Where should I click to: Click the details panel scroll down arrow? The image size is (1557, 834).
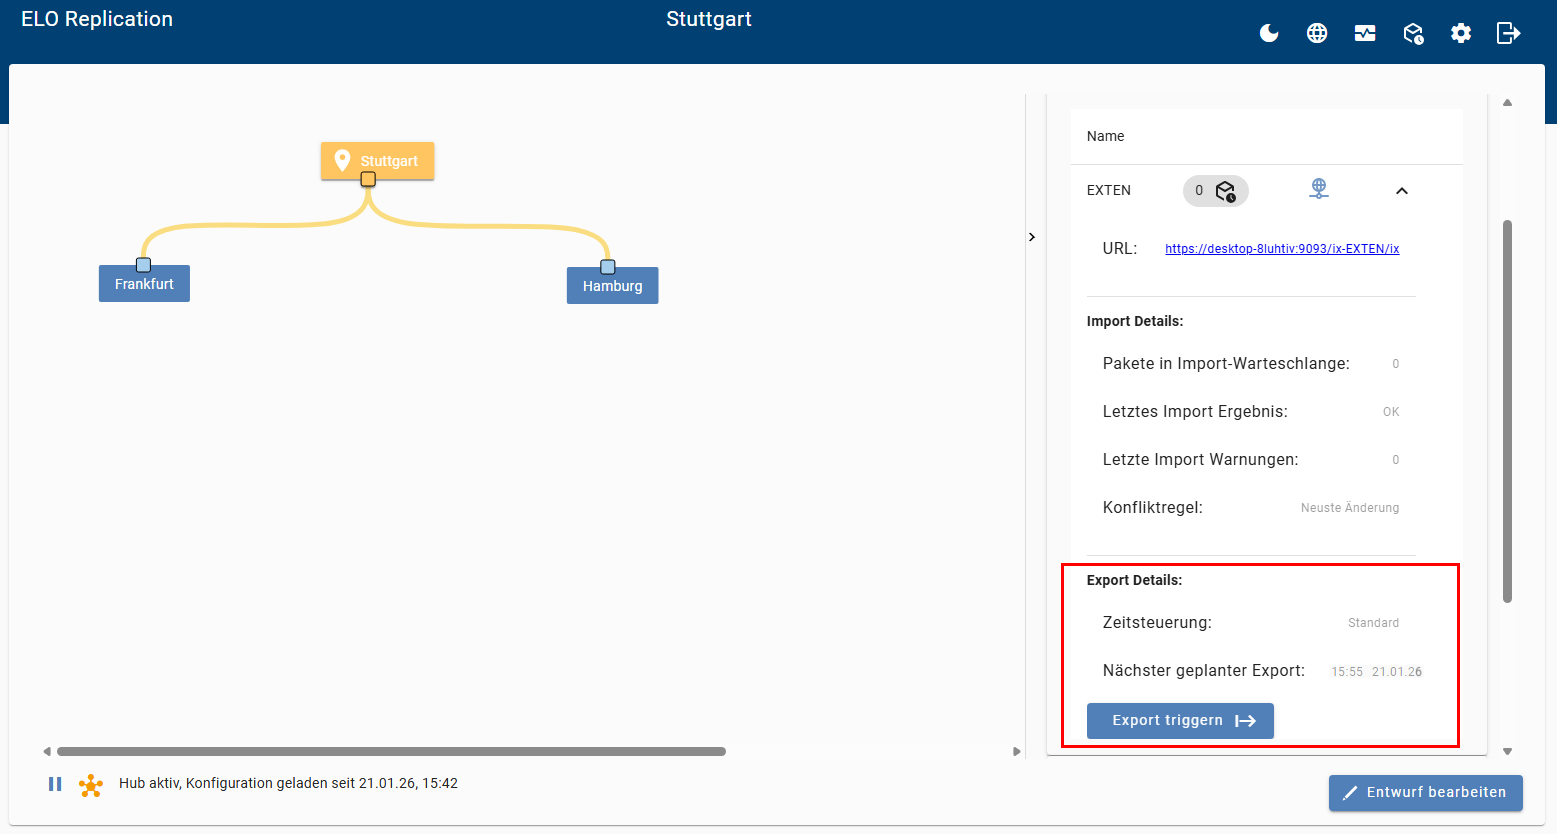1507,751
